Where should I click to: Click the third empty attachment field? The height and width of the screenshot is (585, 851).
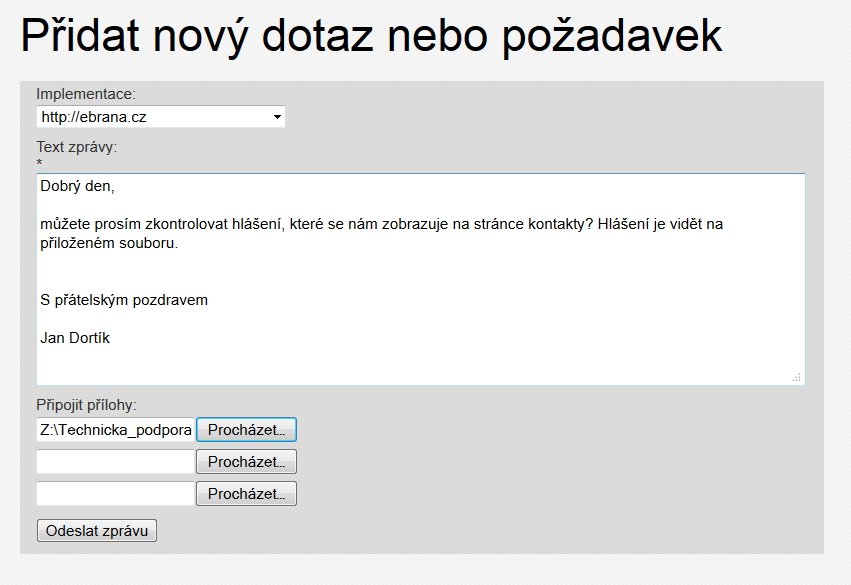tap(115, 494)
